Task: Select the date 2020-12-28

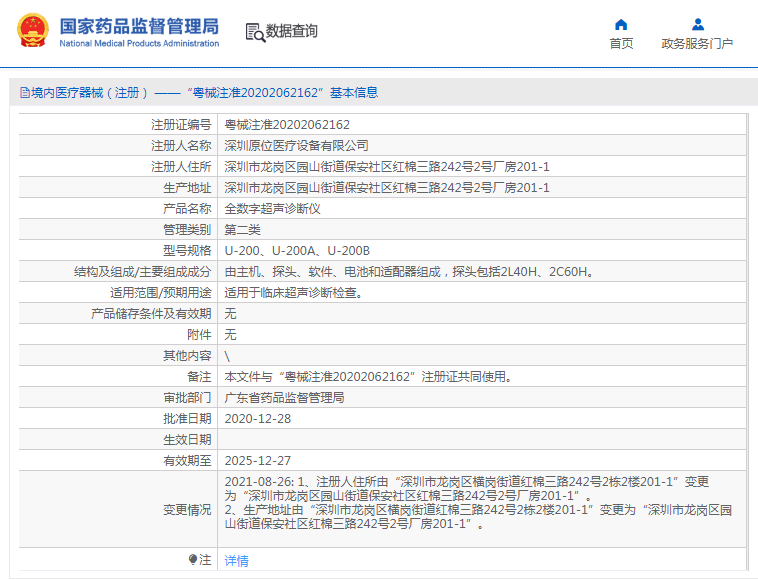Action: pos(258,419)
